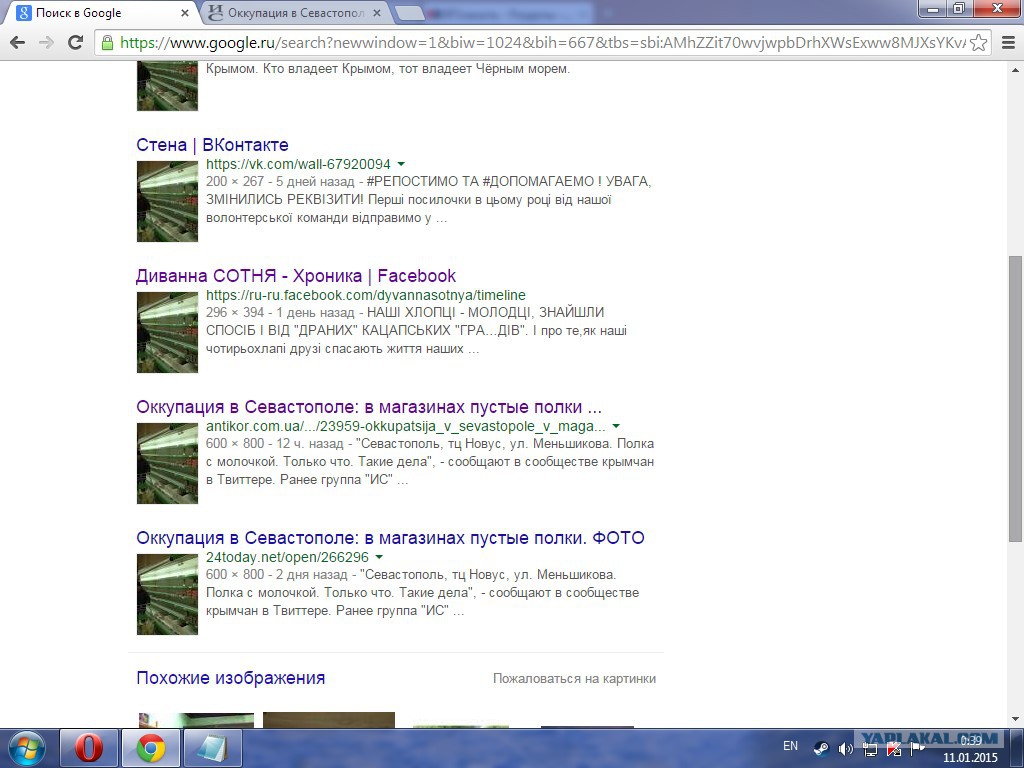
Task: Click the antikor.com.ua result URL text
Action: point(406,426)
